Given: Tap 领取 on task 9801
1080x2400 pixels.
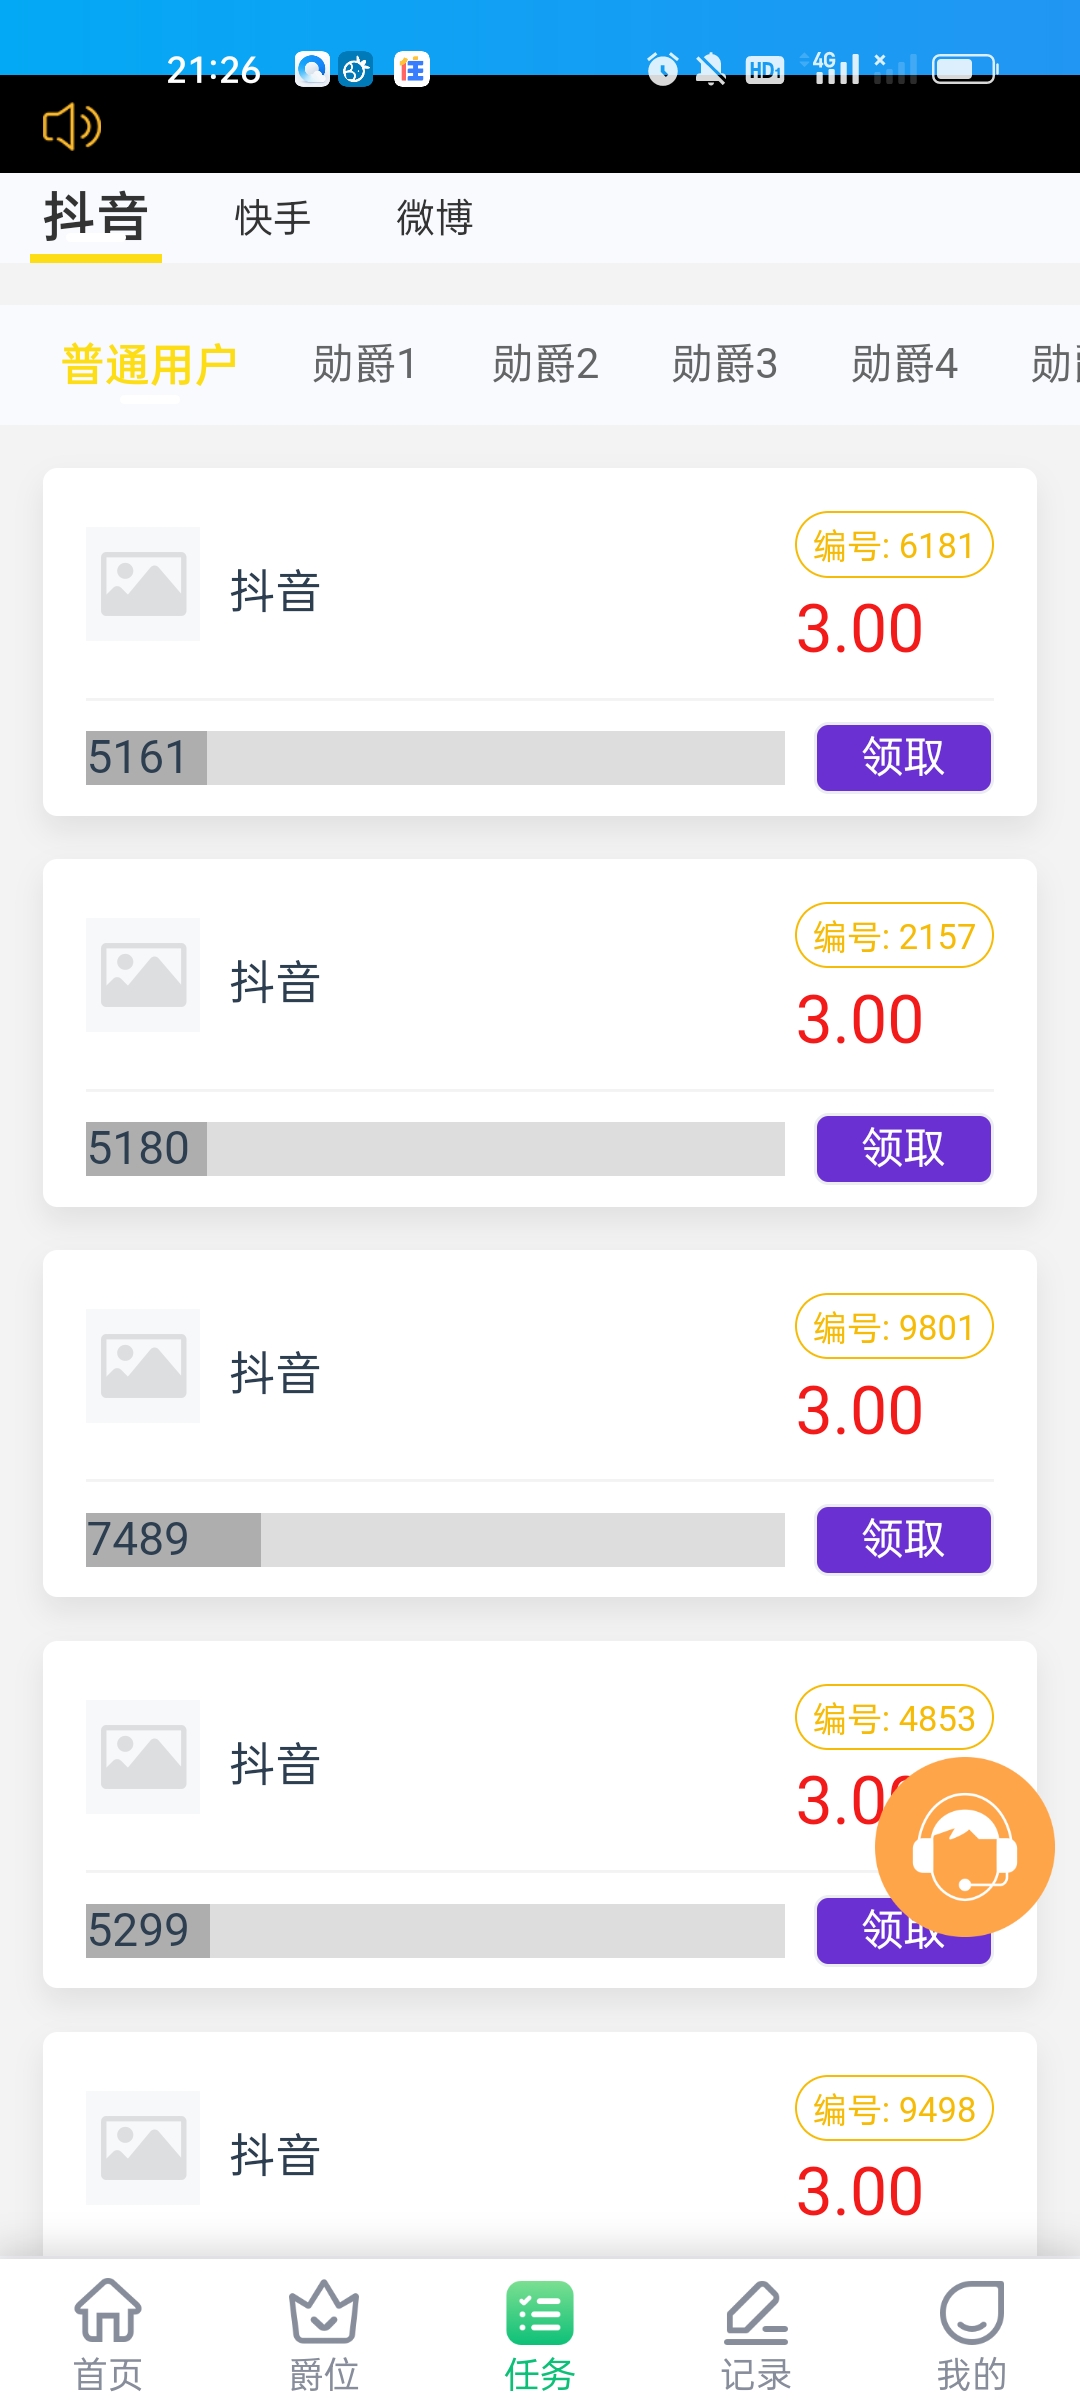Looking at the screenshot, I should (x=903, y=1539).
